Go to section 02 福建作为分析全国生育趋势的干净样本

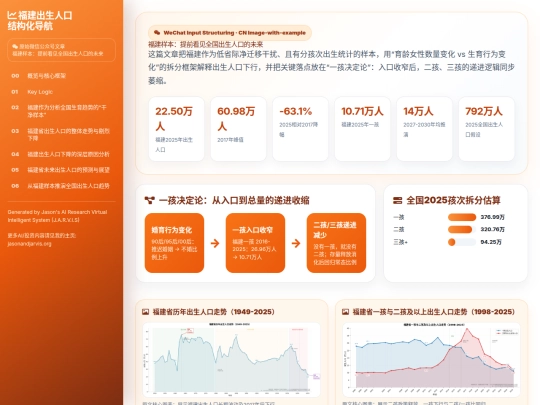click(x=61, y=111)
